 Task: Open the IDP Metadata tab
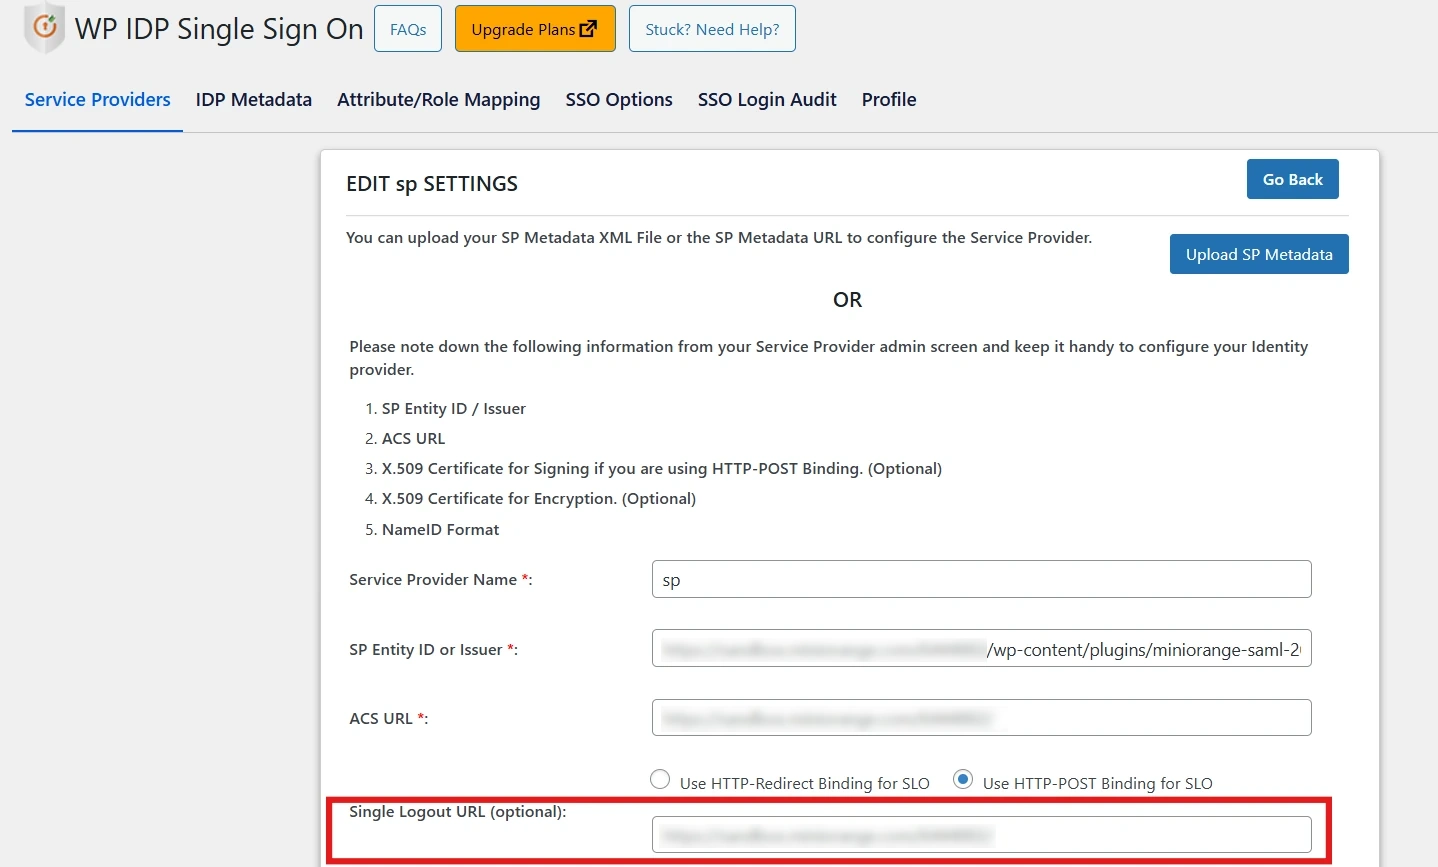pos(254,100)
